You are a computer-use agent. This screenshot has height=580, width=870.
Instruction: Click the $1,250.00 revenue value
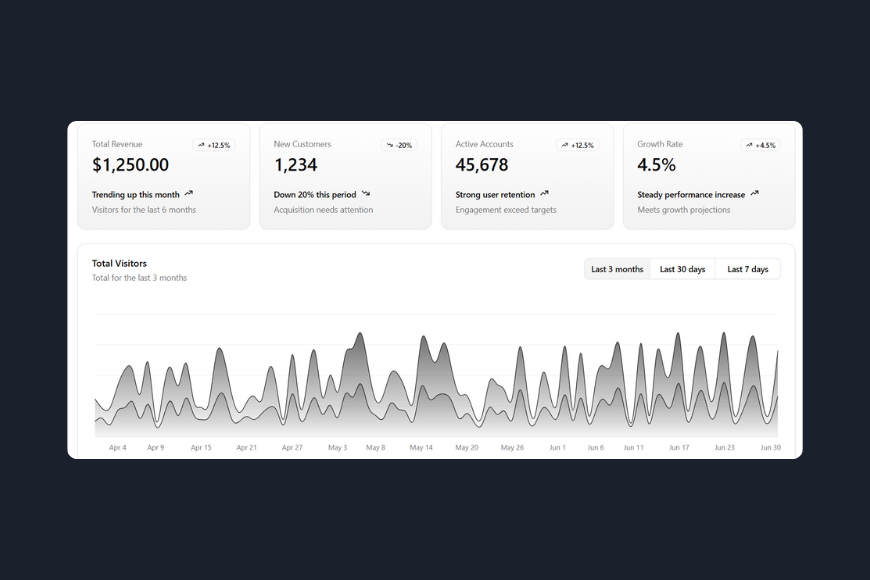[130, 165]
